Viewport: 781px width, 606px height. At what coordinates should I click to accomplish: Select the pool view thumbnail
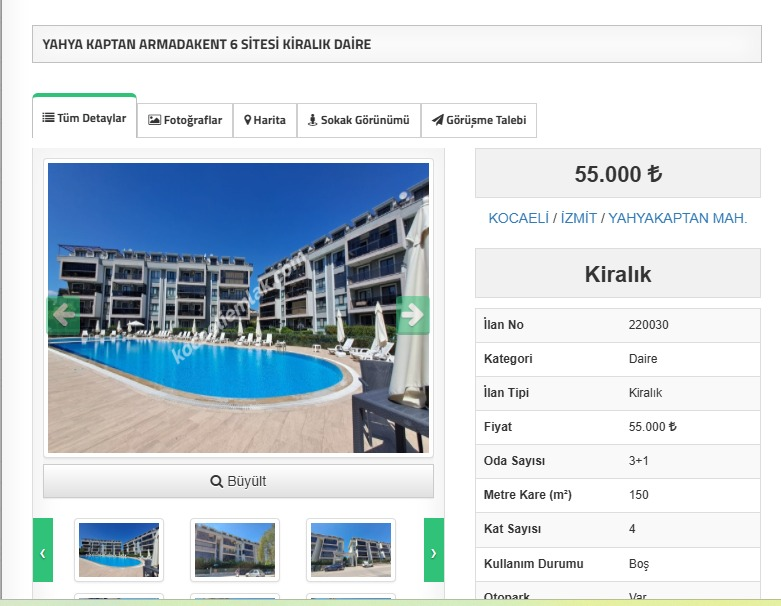coord(119,550)
